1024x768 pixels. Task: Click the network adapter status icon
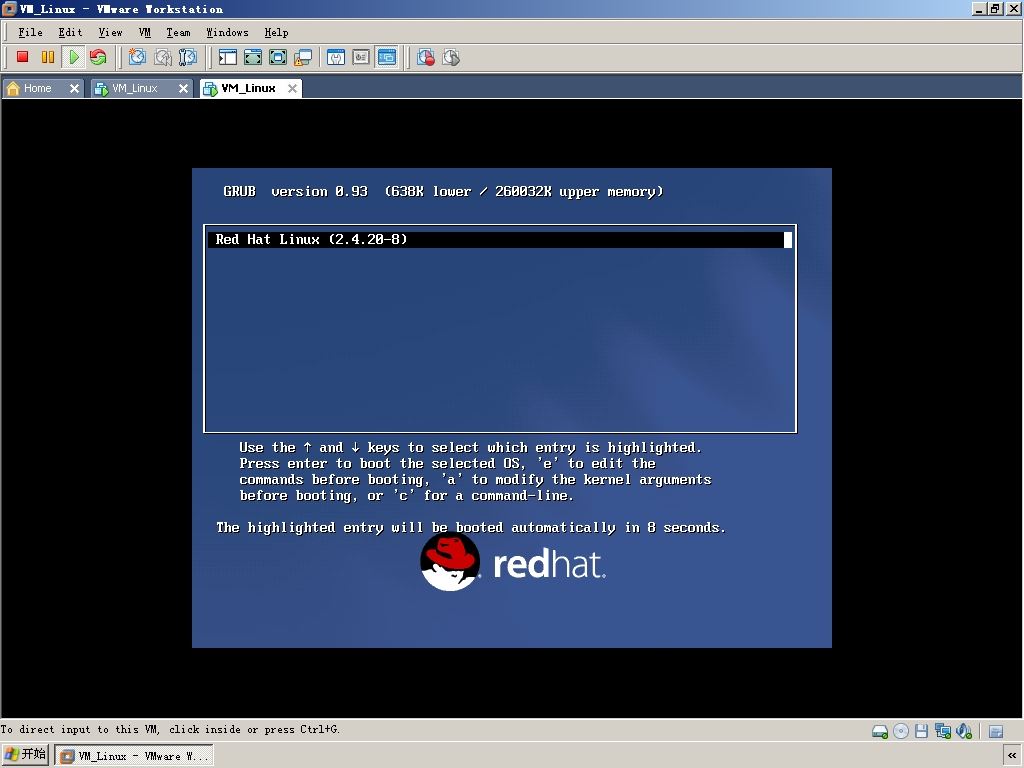coord(942,731)
